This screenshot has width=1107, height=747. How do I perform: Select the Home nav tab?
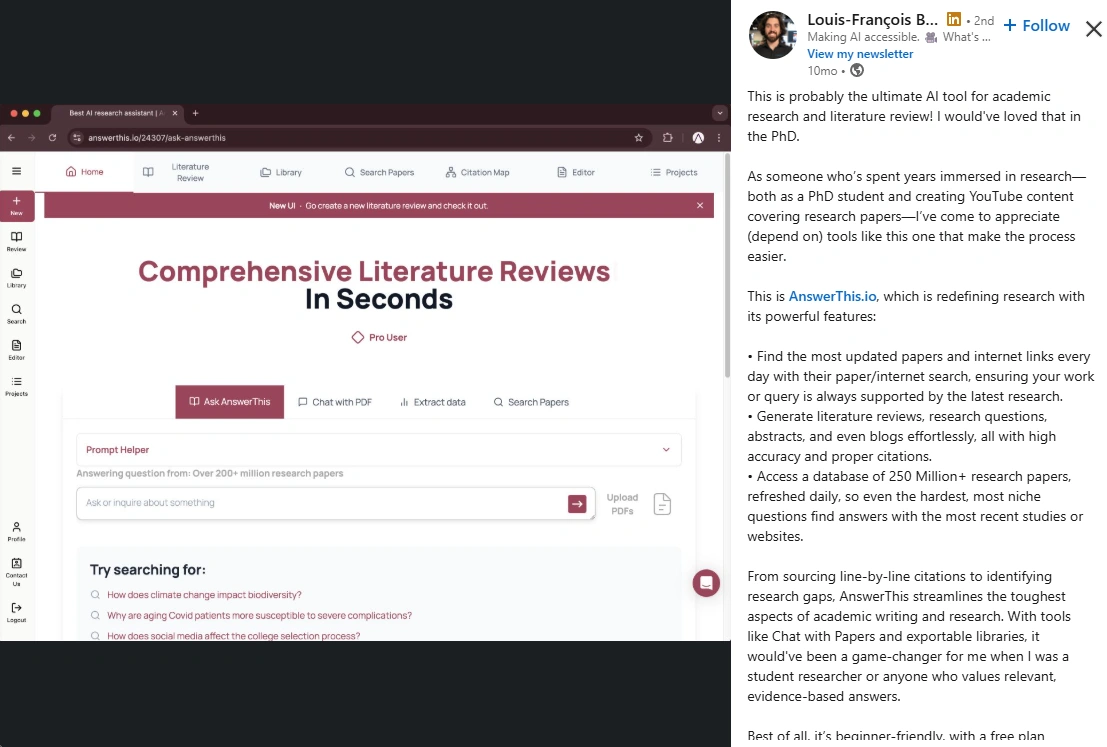tap(84, 172)
